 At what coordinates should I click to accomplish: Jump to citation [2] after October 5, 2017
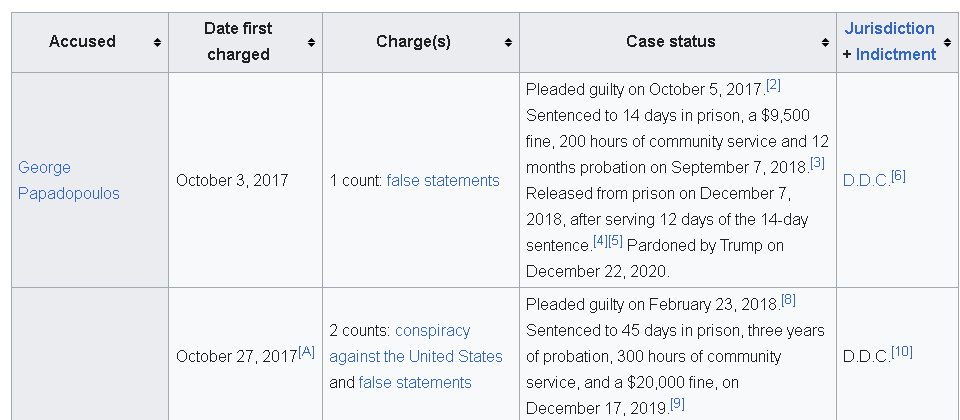pos(773,85)
